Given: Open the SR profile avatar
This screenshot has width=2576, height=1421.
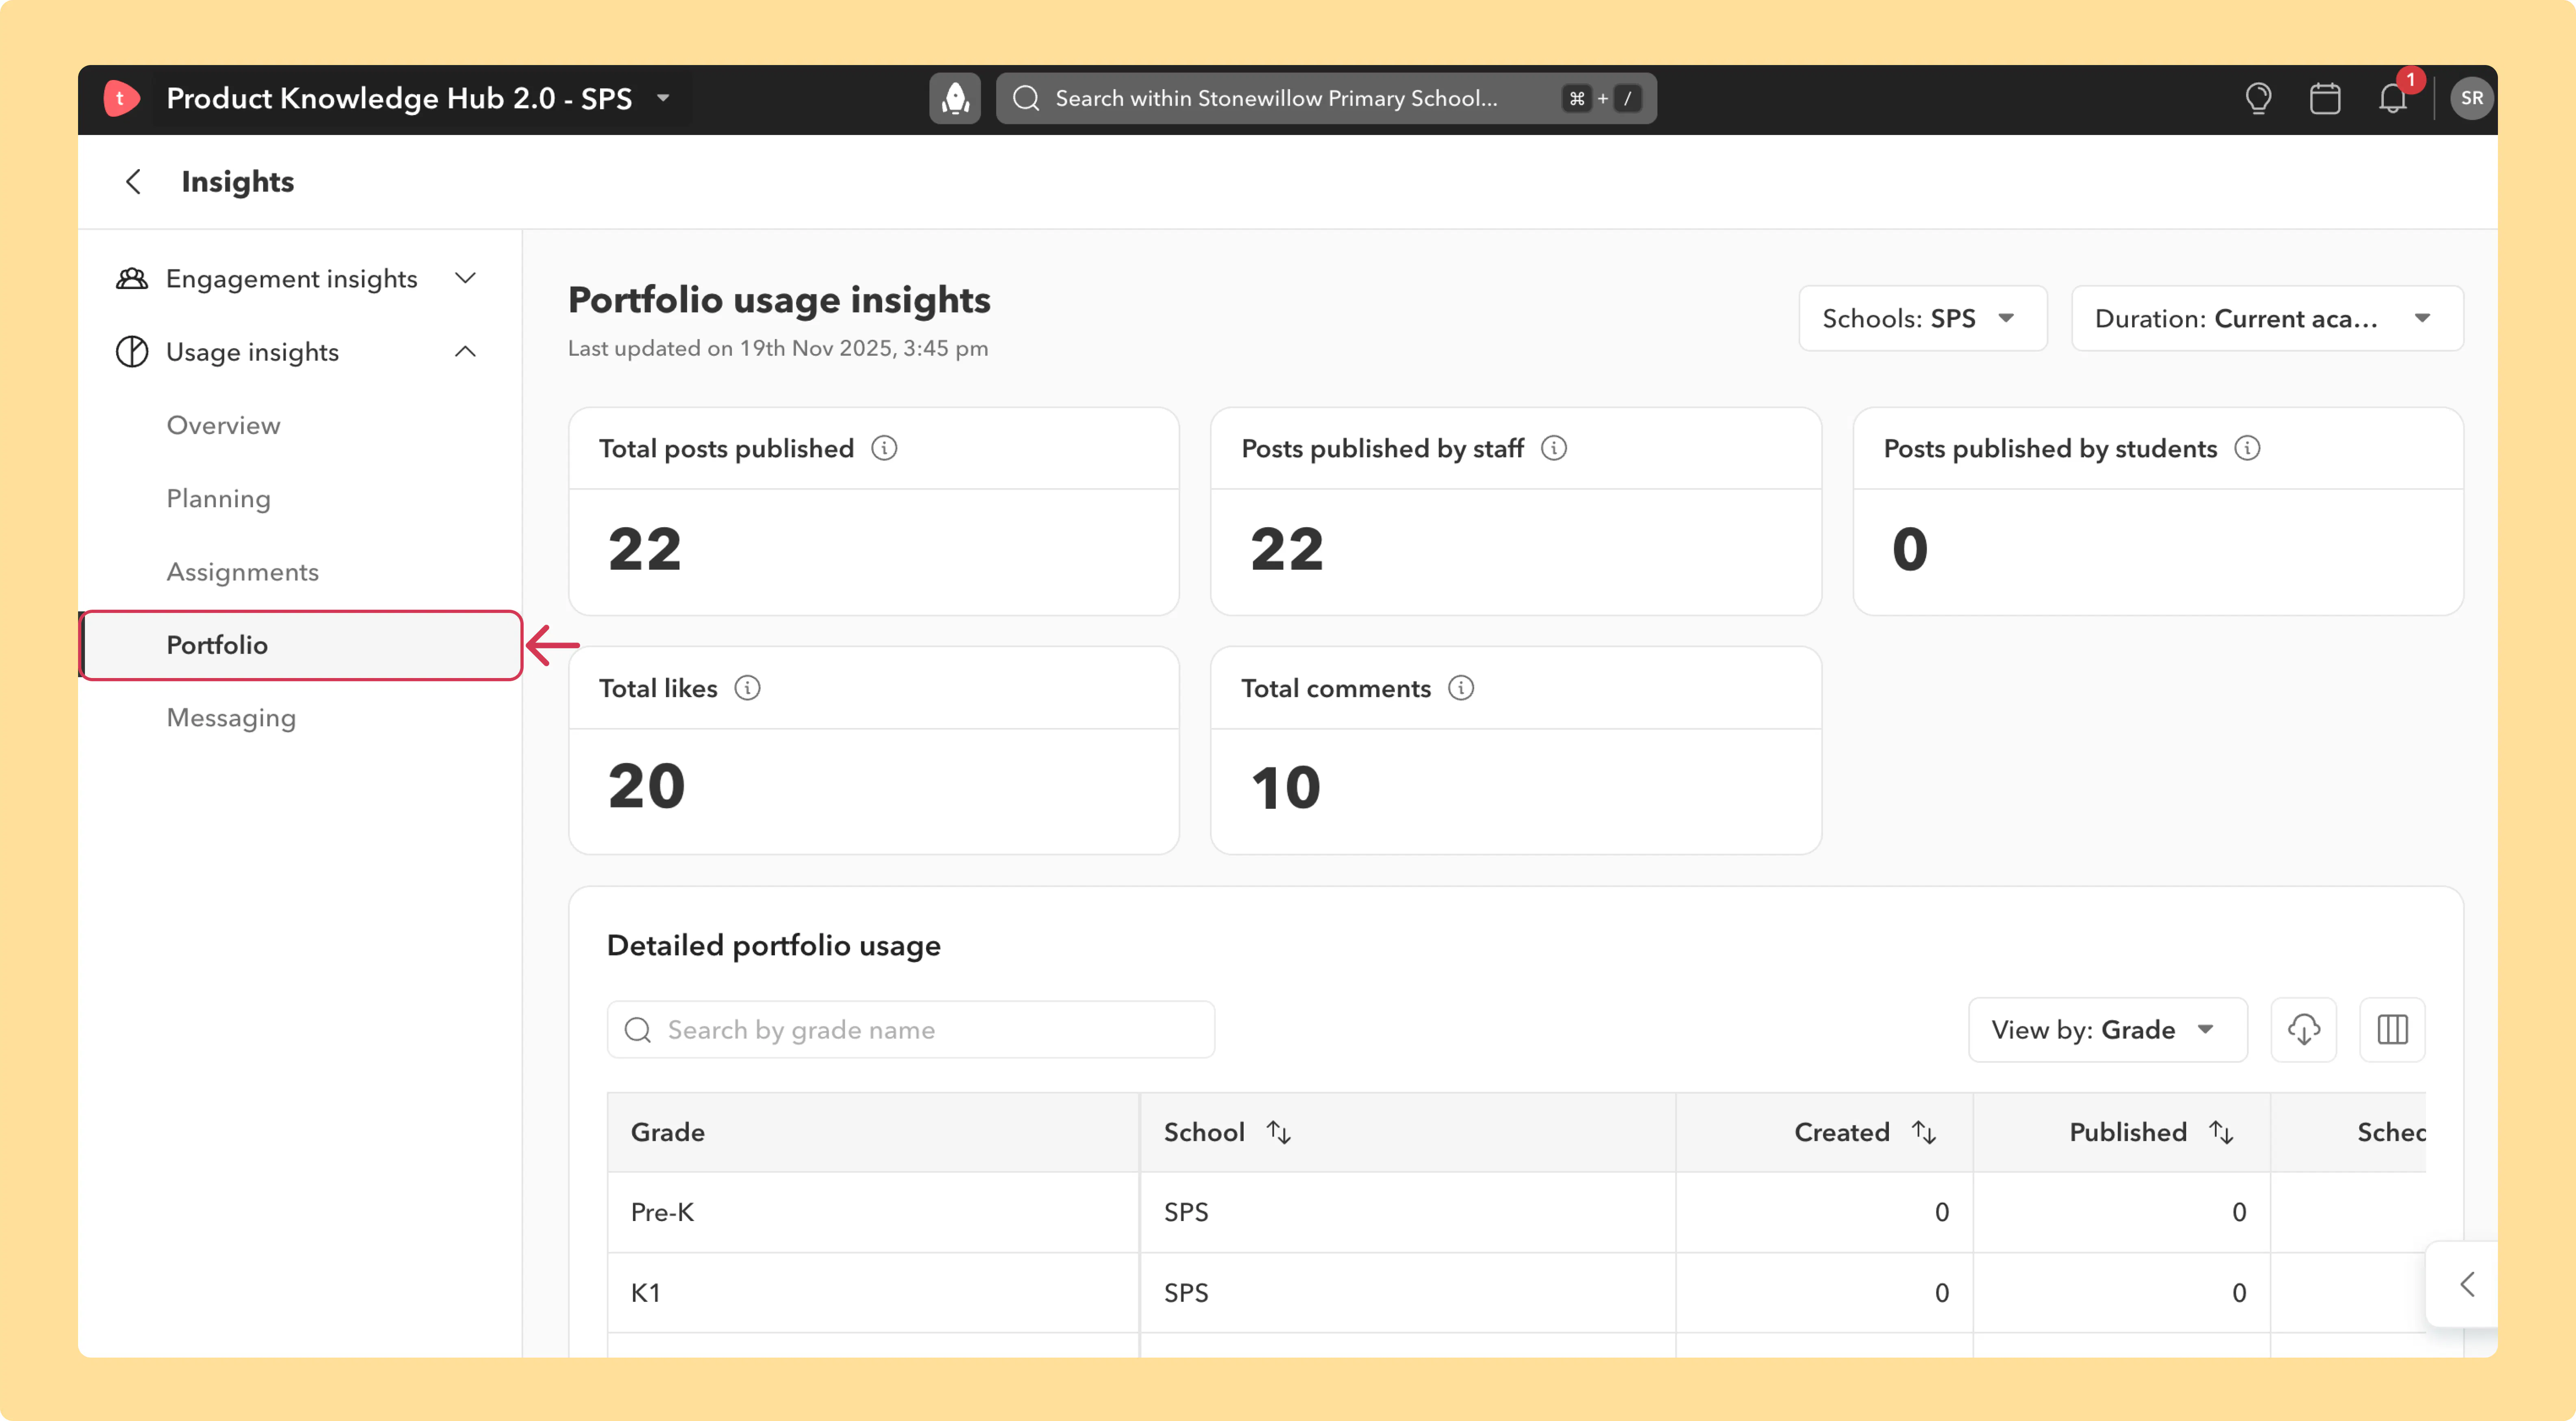Looking at the screenshot, I should coord(2471,98).
